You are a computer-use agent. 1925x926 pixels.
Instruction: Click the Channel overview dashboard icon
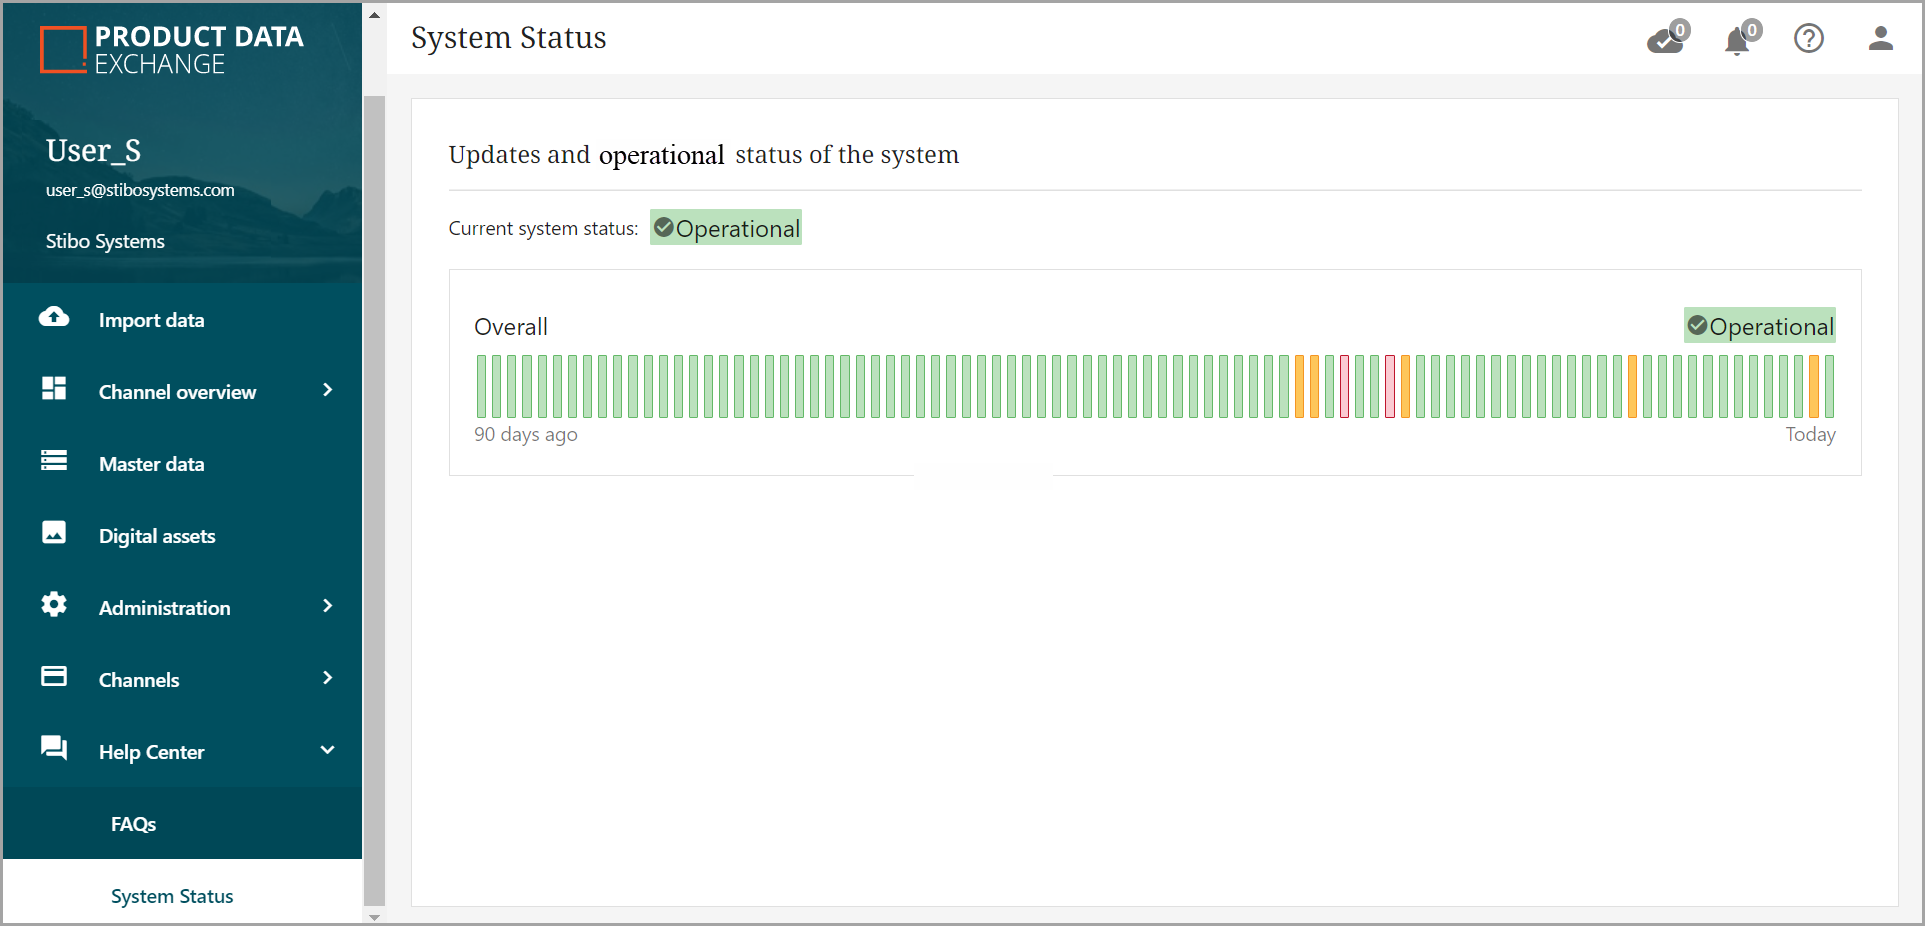pos(54,389)
